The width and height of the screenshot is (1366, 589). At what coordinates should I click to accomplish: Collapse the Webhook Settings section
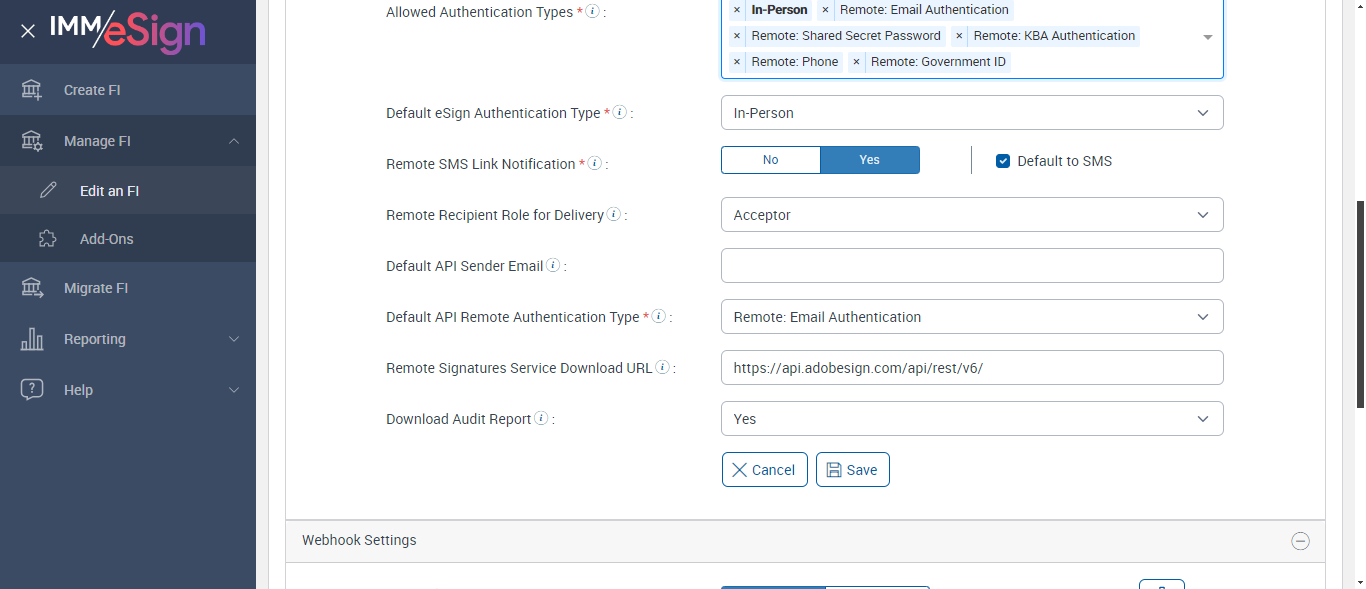point(1300,541)
